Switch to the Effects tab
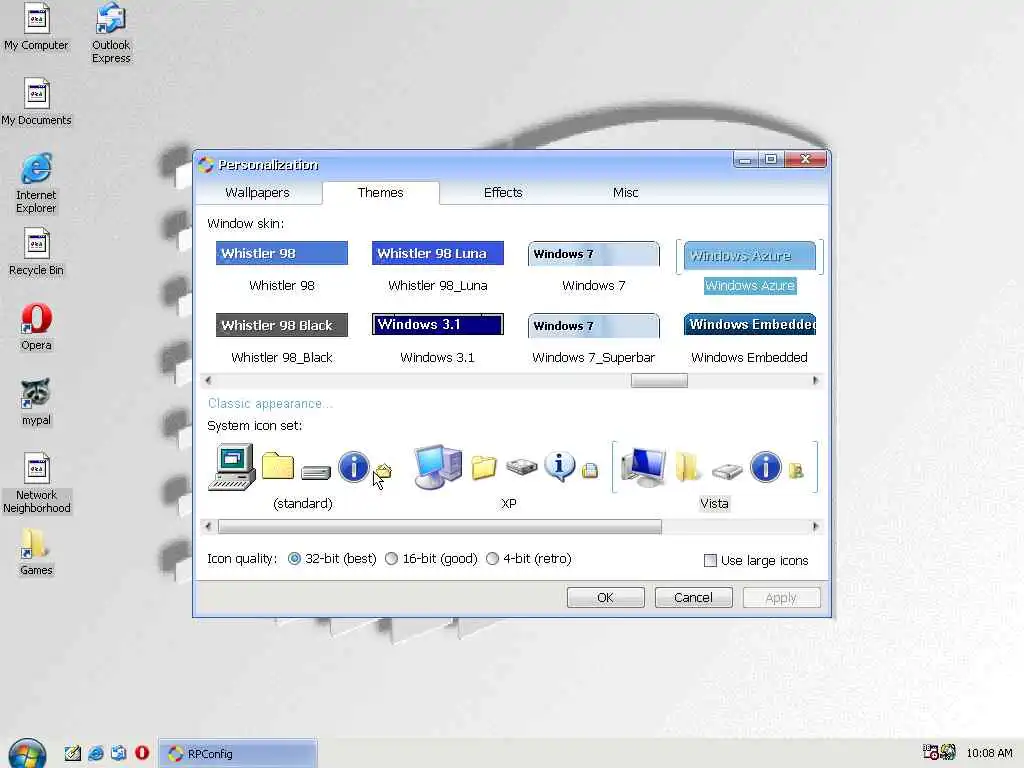This screenshot has width=1024, height=768. pos(503,193)
